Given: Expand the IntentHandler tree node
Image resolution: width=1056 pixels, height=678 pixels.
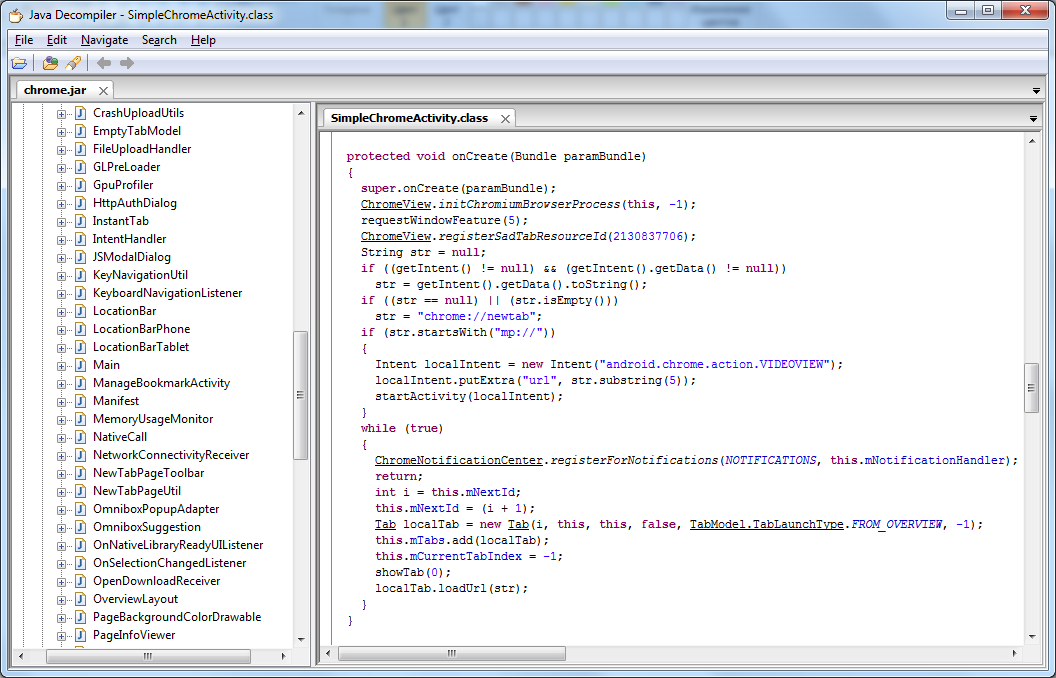Looking at the screenshot, I should tap(61, 240).
